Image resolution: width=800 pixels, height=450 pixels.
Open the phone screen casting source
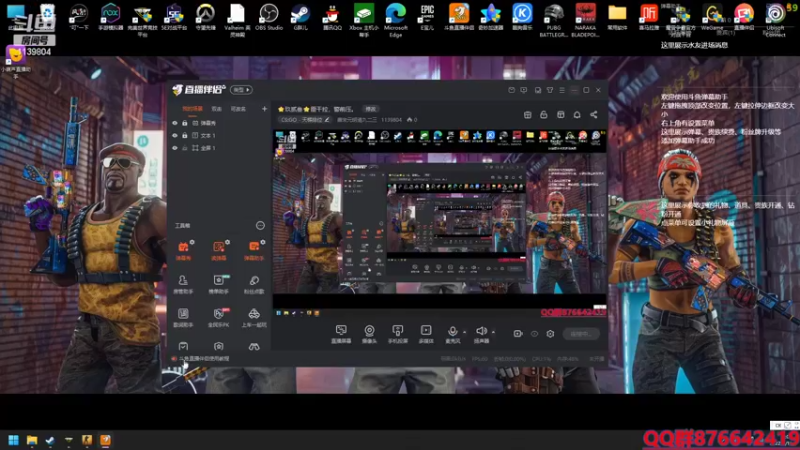pos(397,334)
